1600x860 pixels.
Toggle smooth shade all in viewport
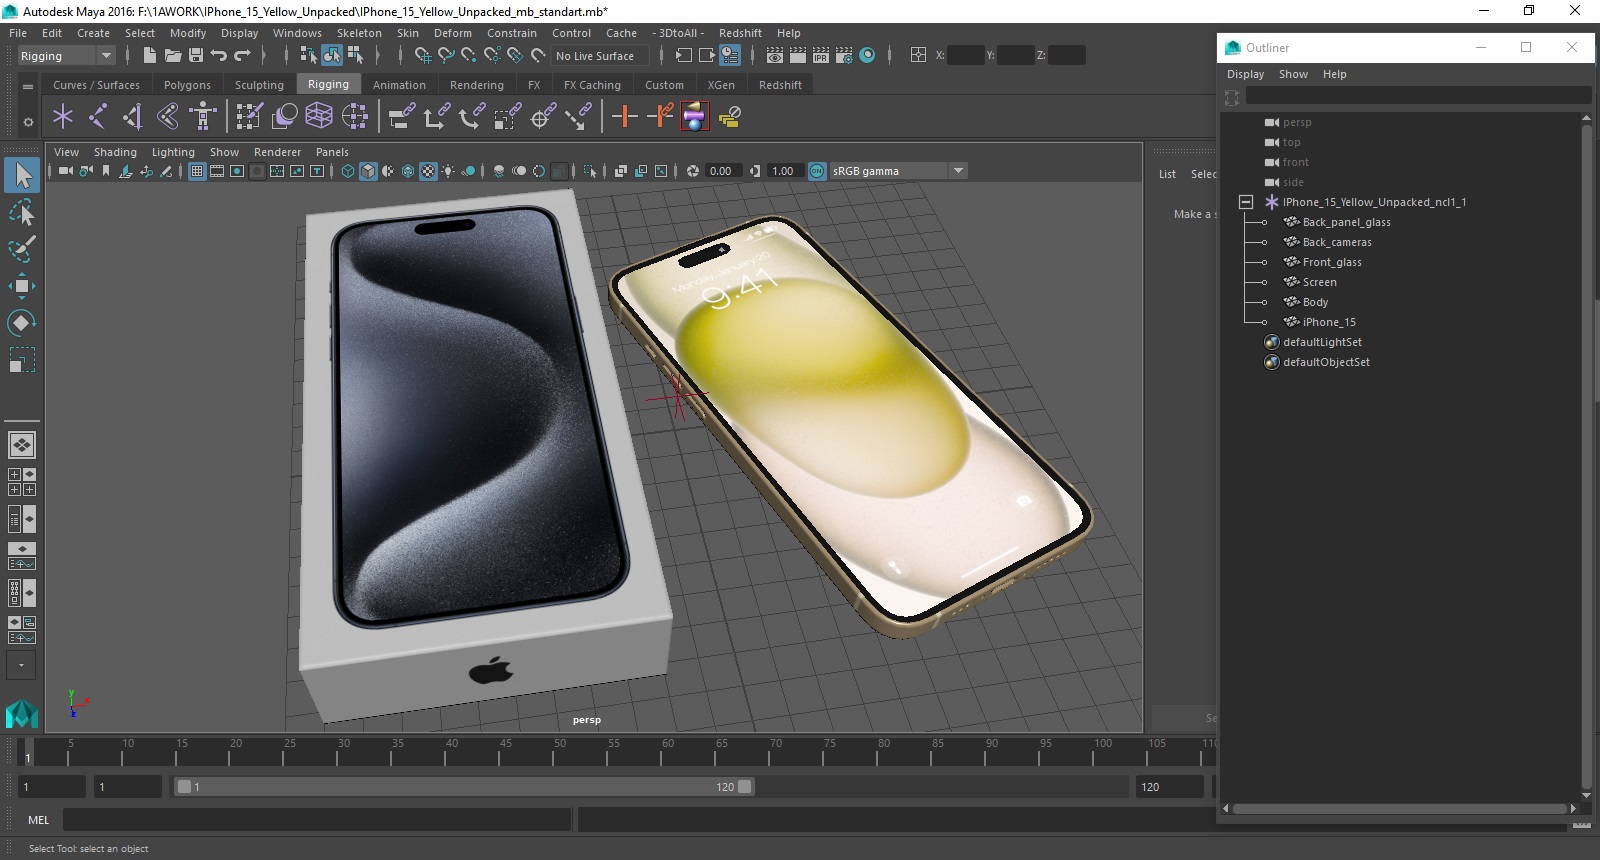(368, 171)
